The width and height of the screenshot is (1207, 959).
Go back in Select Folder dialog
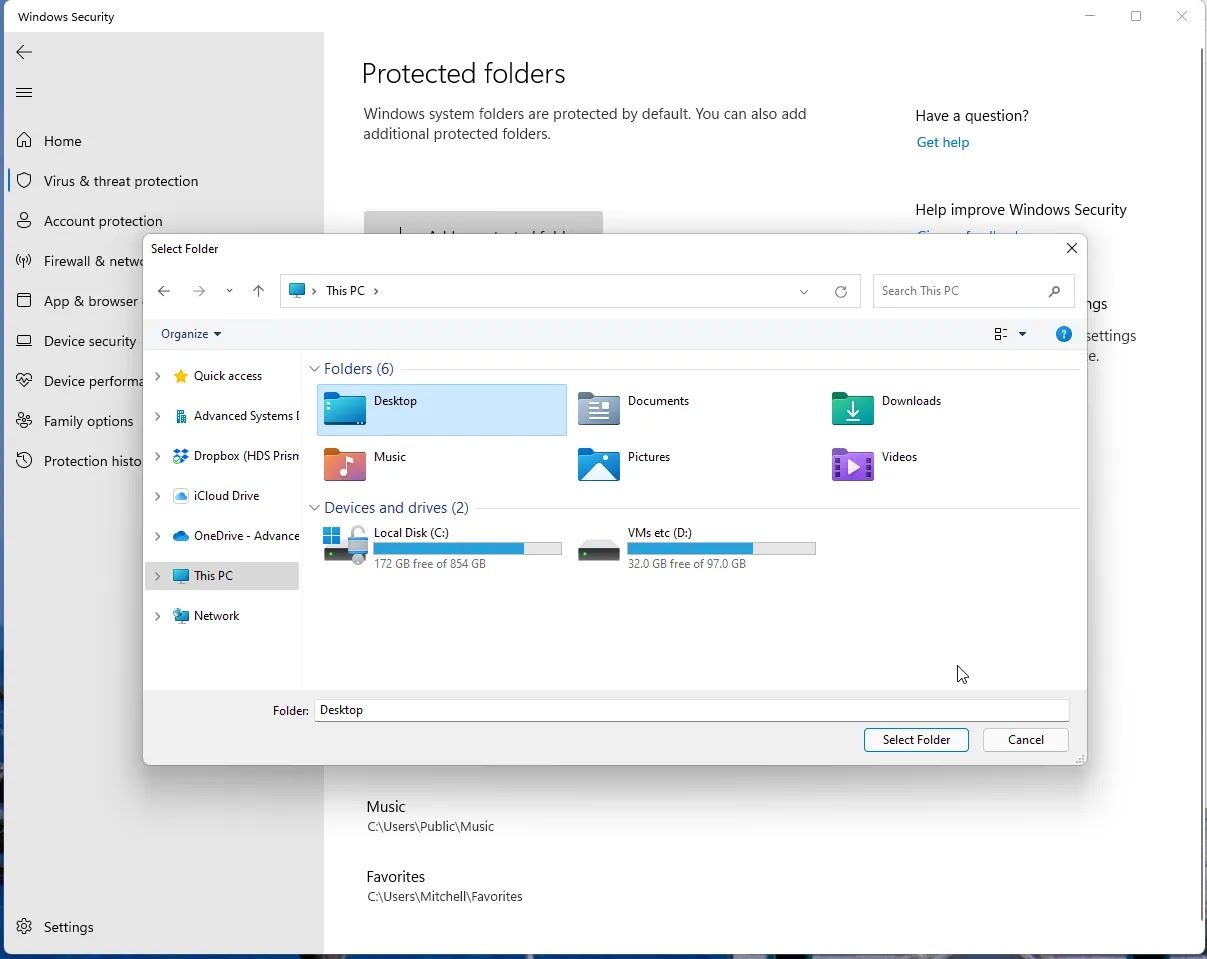(x=164, y=291)
